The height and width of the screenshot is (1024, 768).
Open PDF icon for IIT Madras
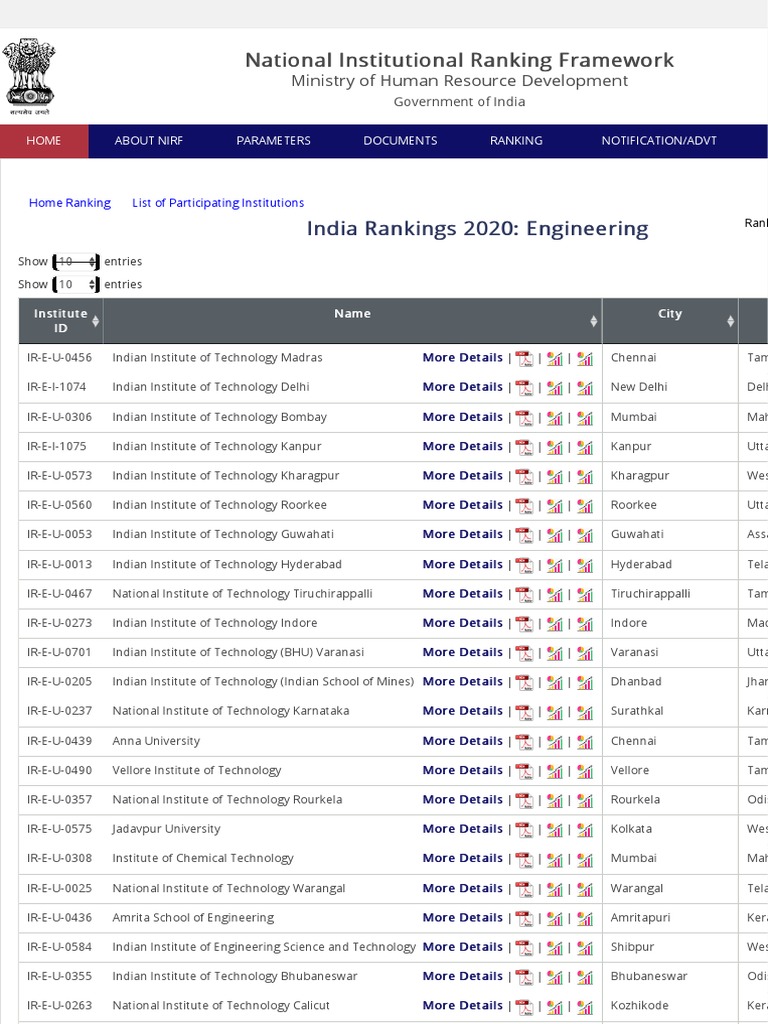point(524,359)
